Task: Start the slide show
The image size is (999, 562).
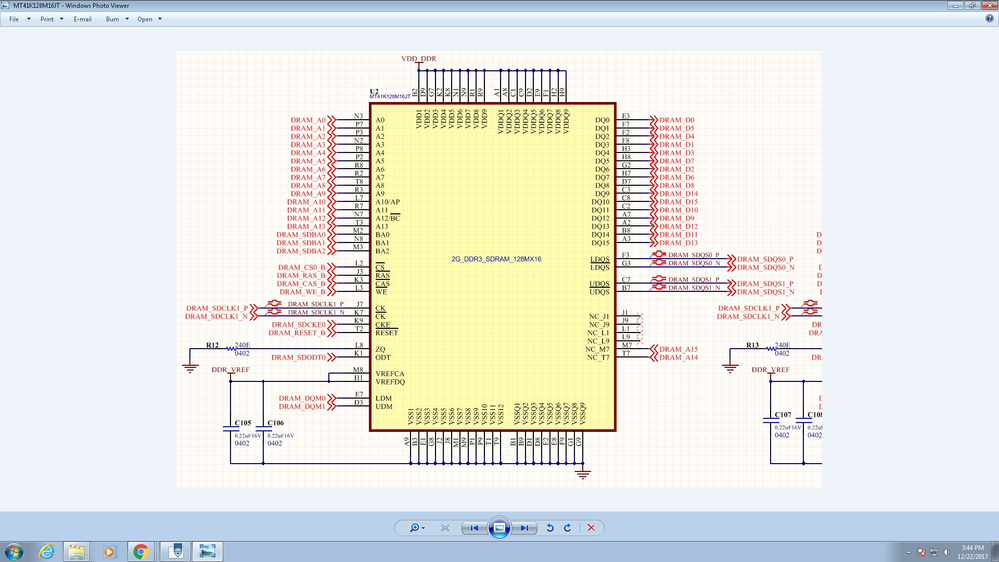Action: 500,528
